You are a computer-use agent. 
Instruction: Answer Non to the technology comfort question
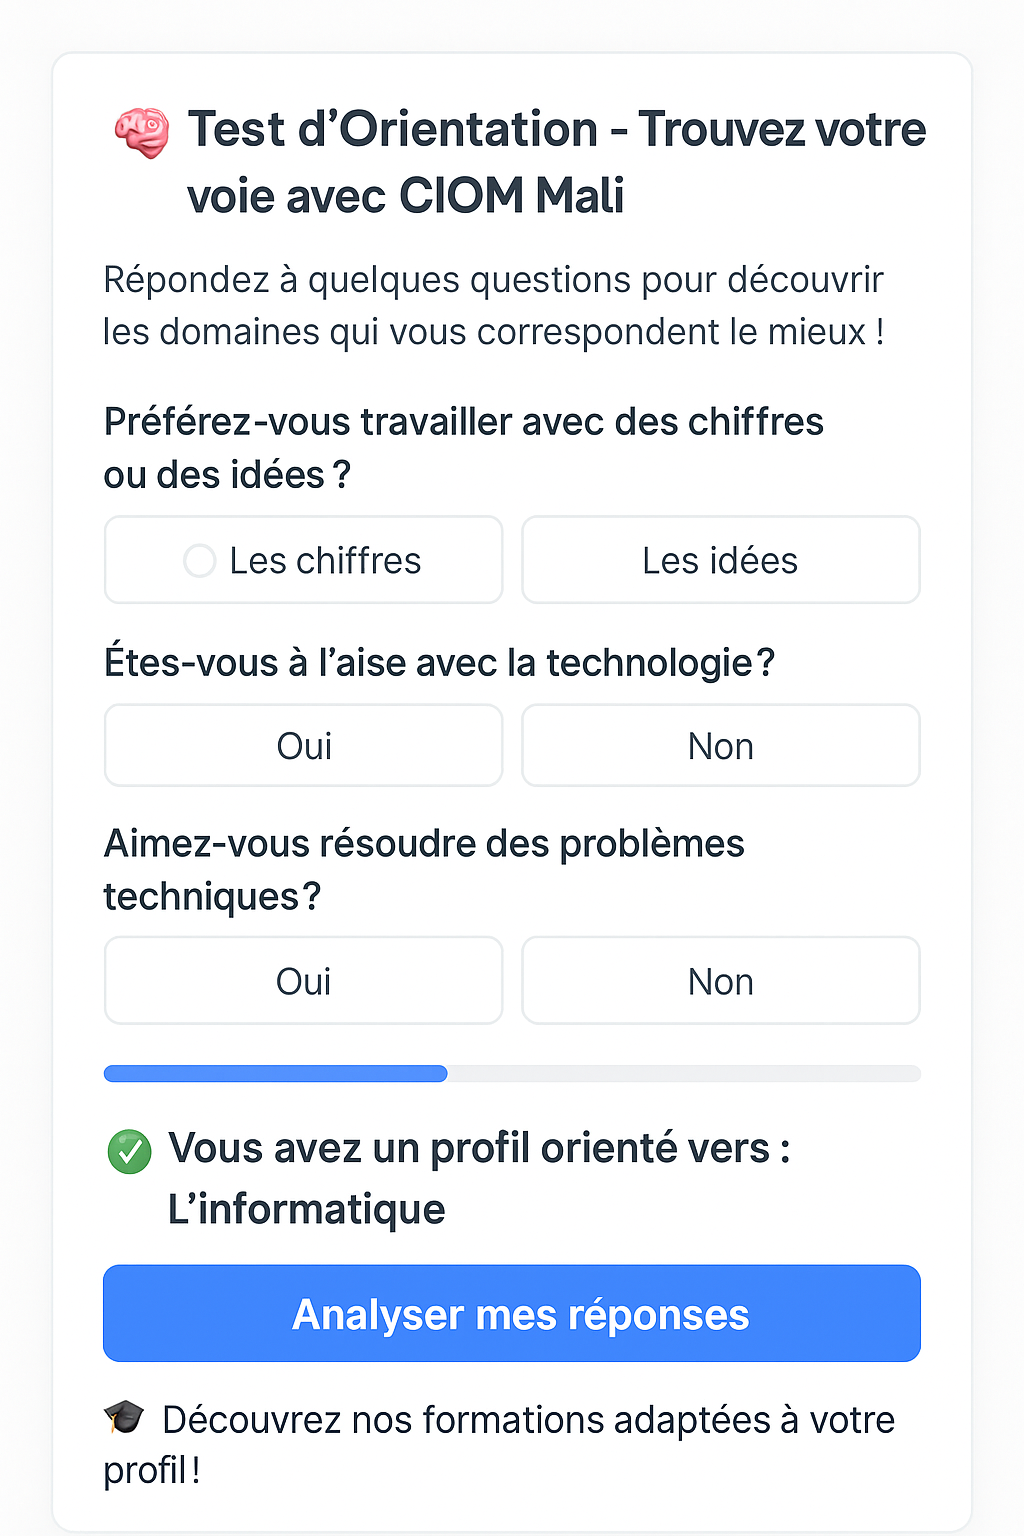720,746
